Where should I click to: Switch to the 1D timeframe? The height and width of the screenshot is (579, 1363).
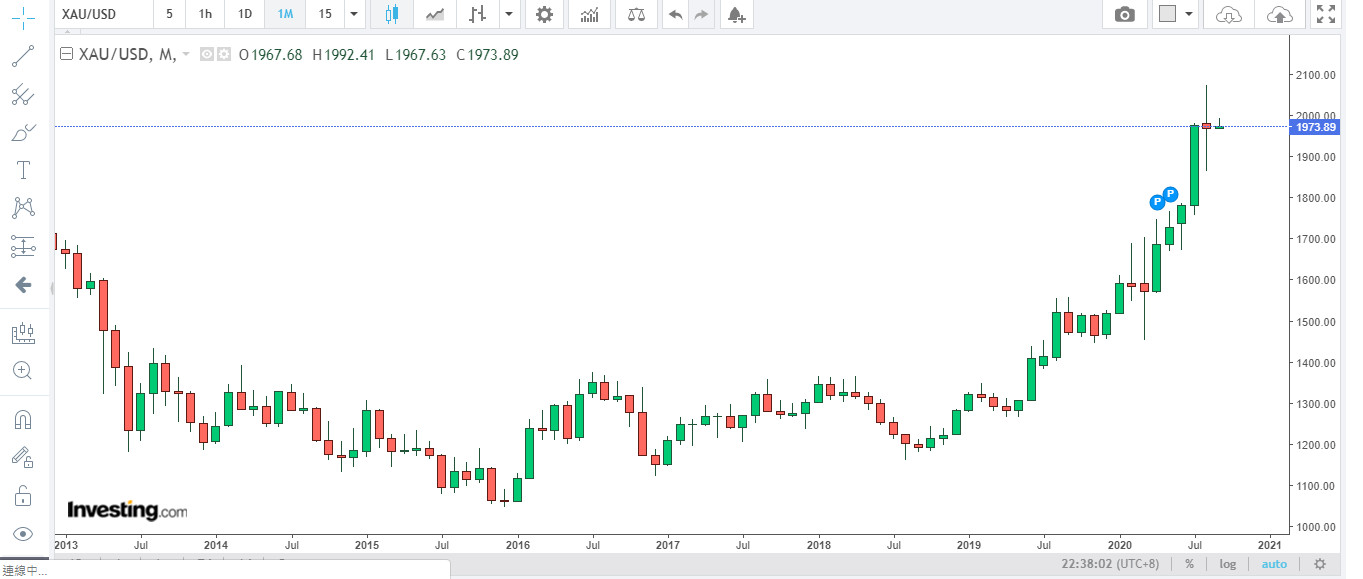pyautogui.click(x=244, y=14)
